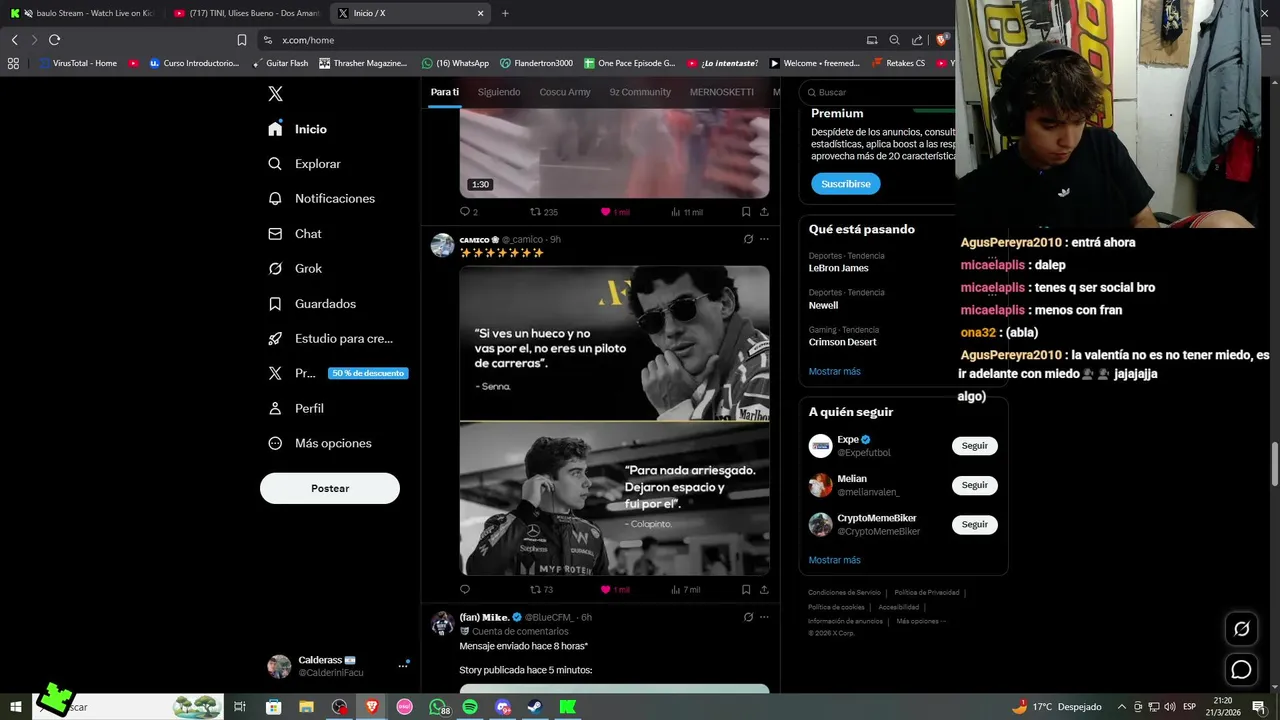1280x720 pixels.
Task: Click the Buscar search field on X
Action: coord(880,92)
